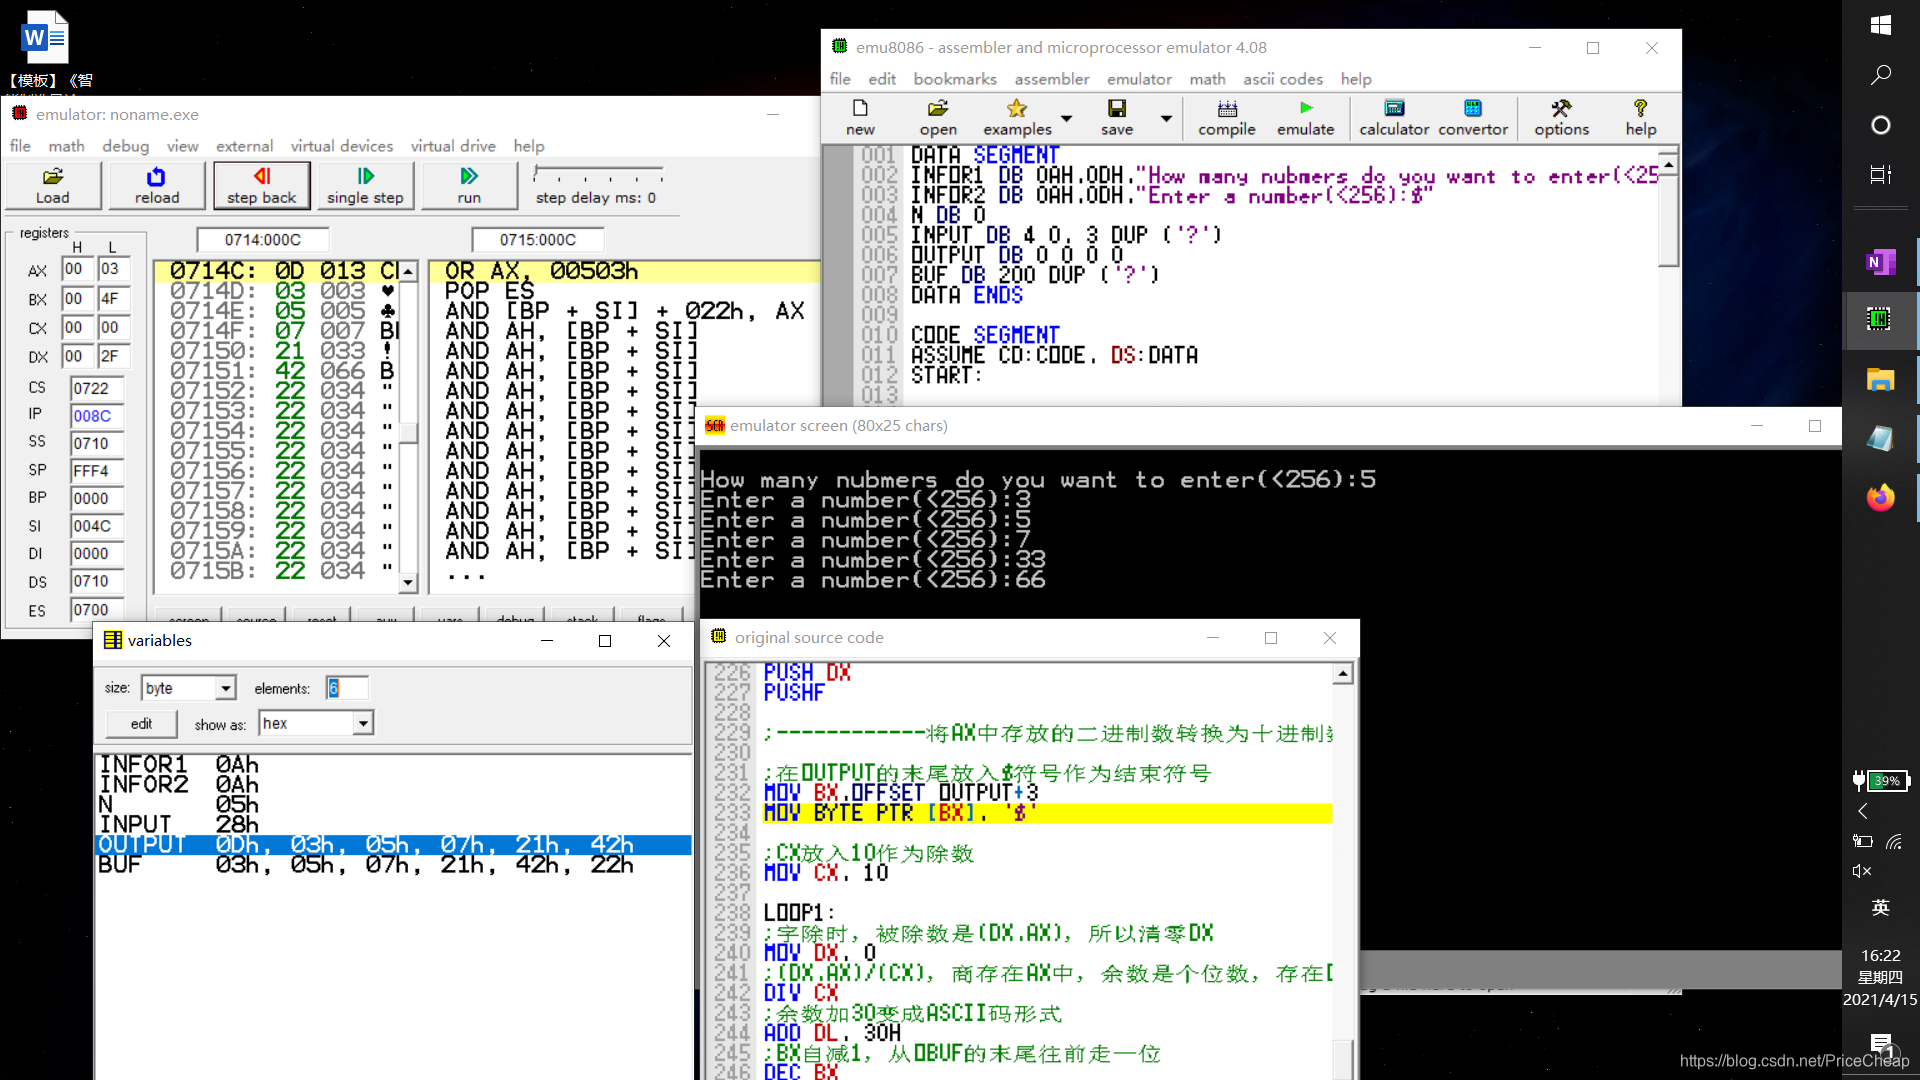Open Firefox from the Windows taskbar
Image resolution: width=1920 pixels, height=1080 pixels.
tap(1880, 497)
